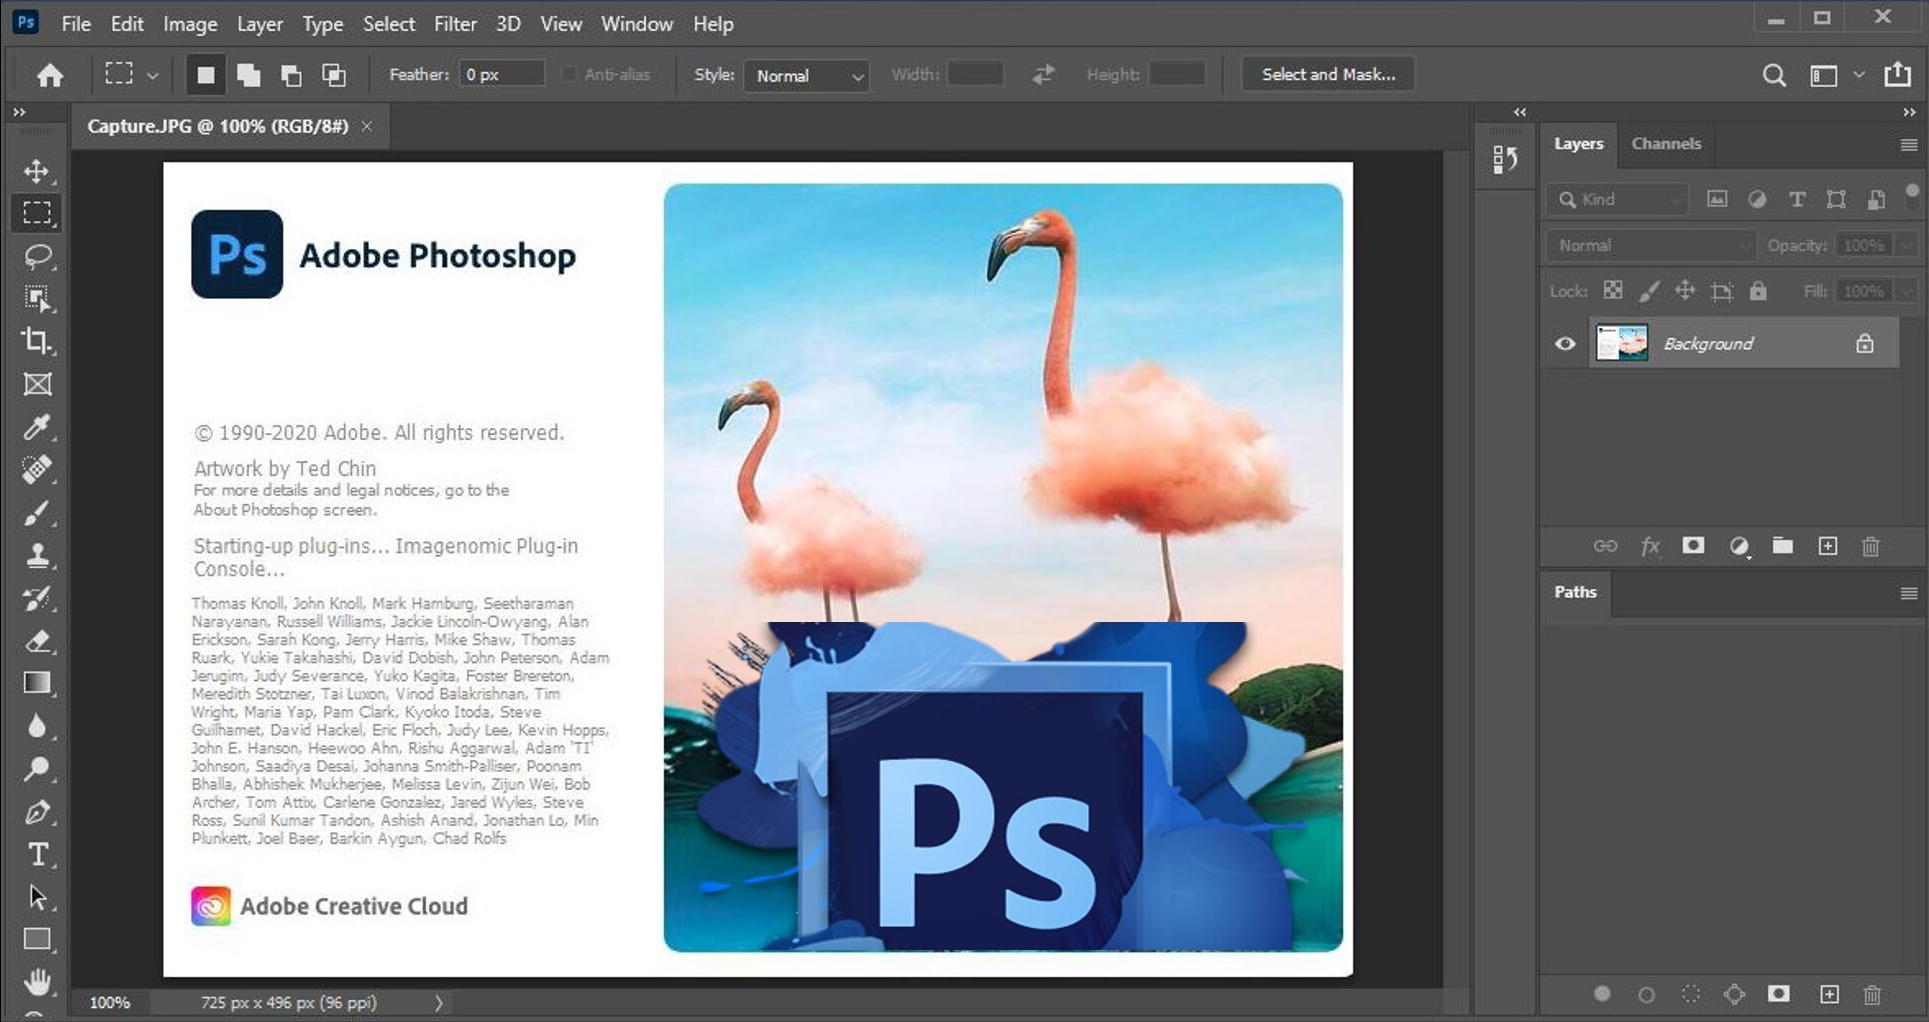Viewport: 1929px width, 1022px height.
Task: Click the Select and Mask button
Action: tap(1328, 74)
